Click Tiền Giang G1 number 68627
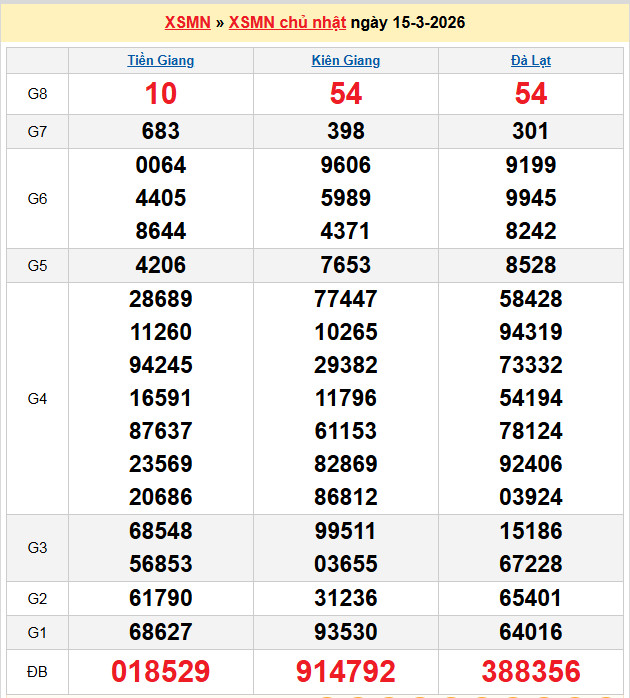This screenshot has width=630, height=698. coord(161,632)
